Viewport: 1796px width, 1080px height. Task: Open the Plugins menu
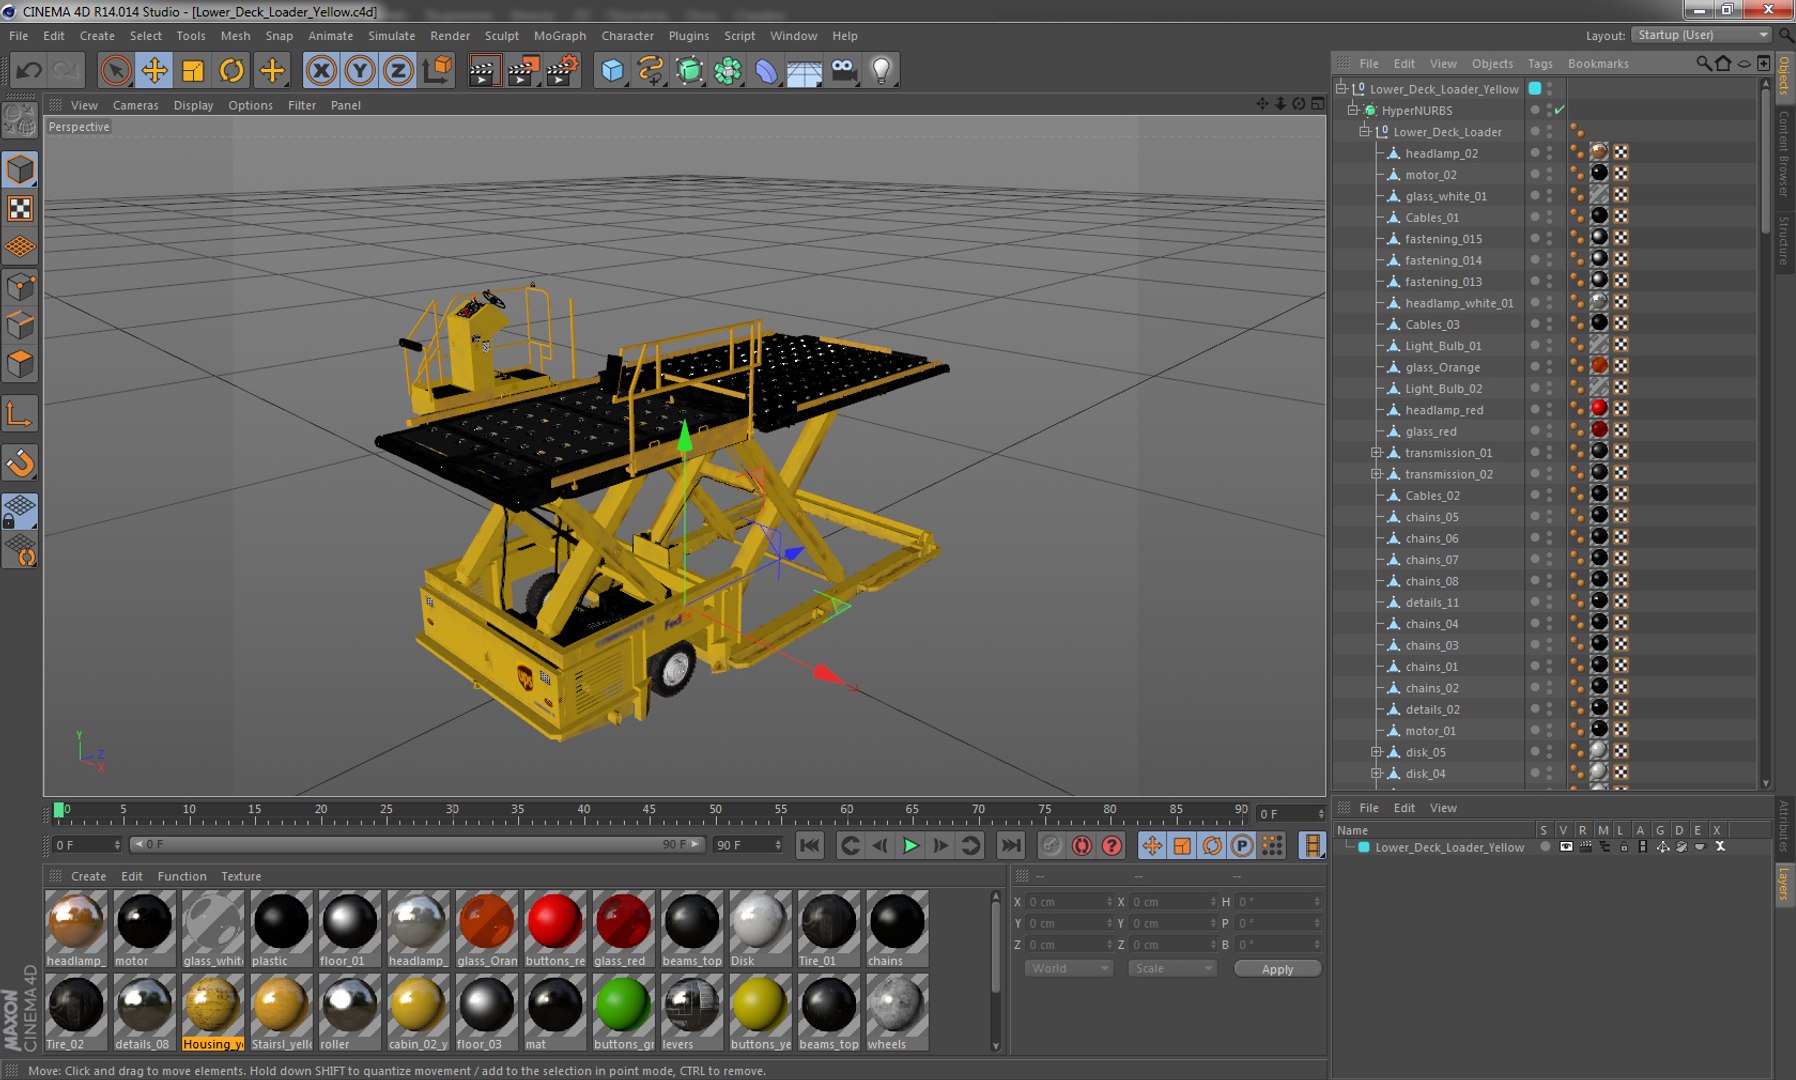tap(688, 36)
